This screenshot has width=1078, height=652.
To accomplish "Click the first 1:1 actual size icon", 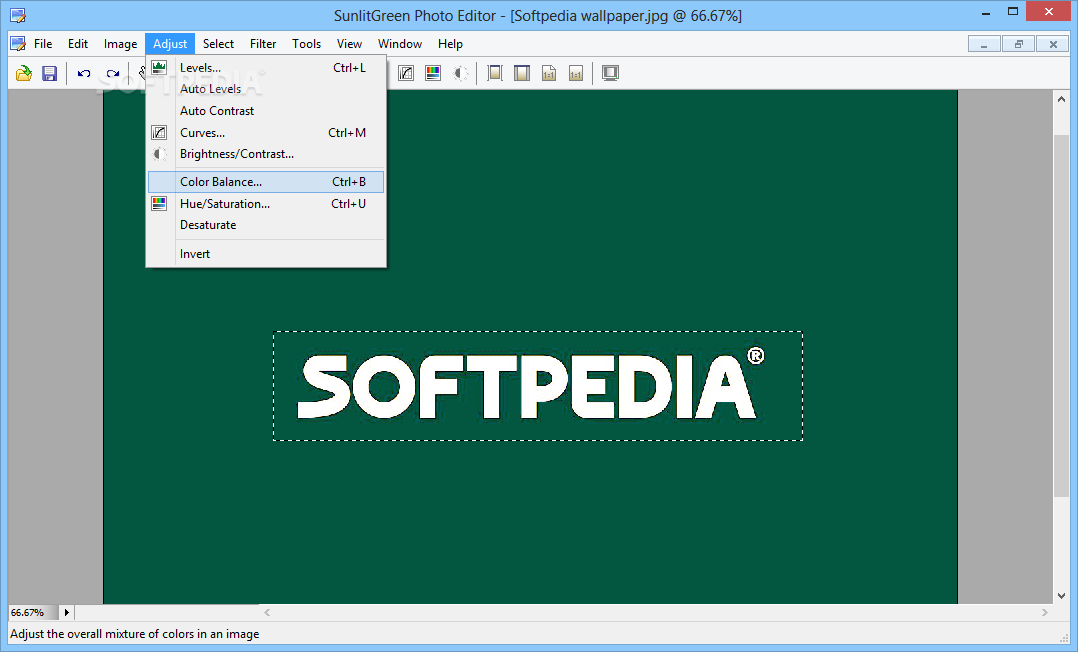I will point(549,73).
